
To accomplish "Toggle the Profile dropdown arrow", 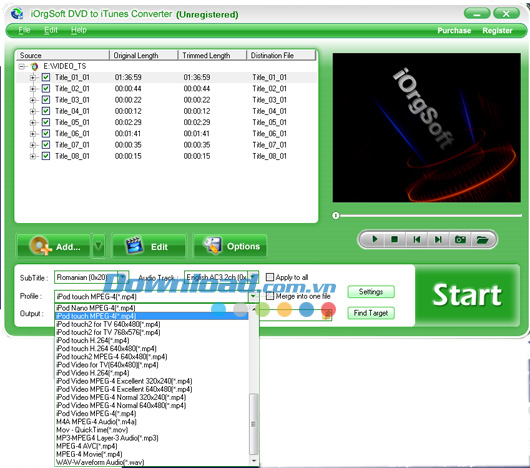I will (x=253, y=296).
